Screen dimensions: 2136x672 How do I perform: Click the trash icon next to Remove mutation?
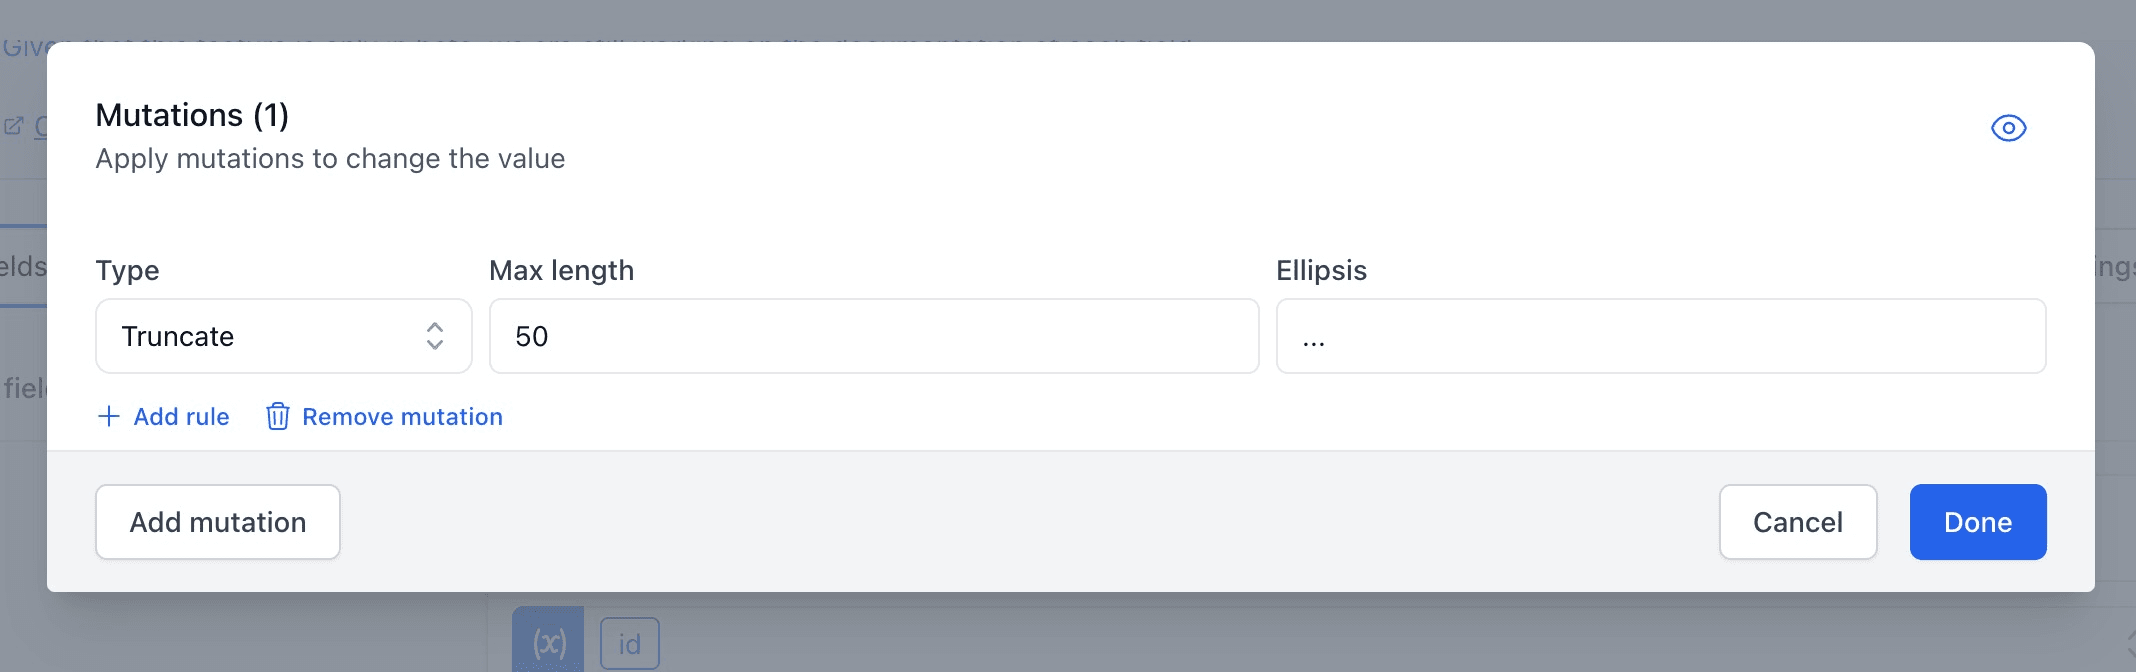pyautogui.click(x=277, y=417)
